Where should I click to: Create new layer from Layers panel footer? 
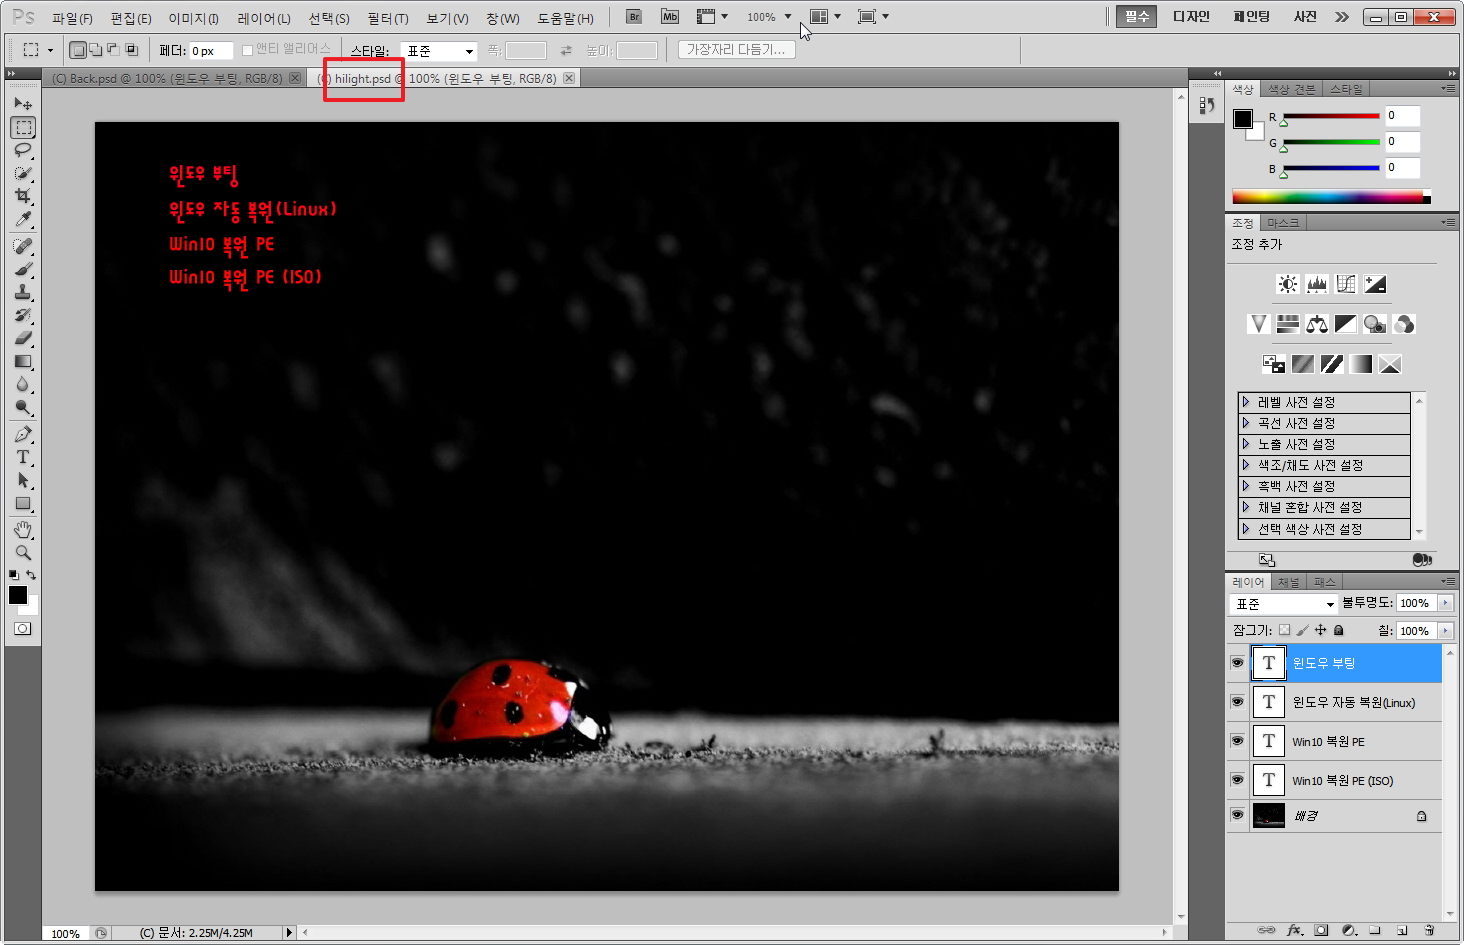click(x=1402, y=930)
